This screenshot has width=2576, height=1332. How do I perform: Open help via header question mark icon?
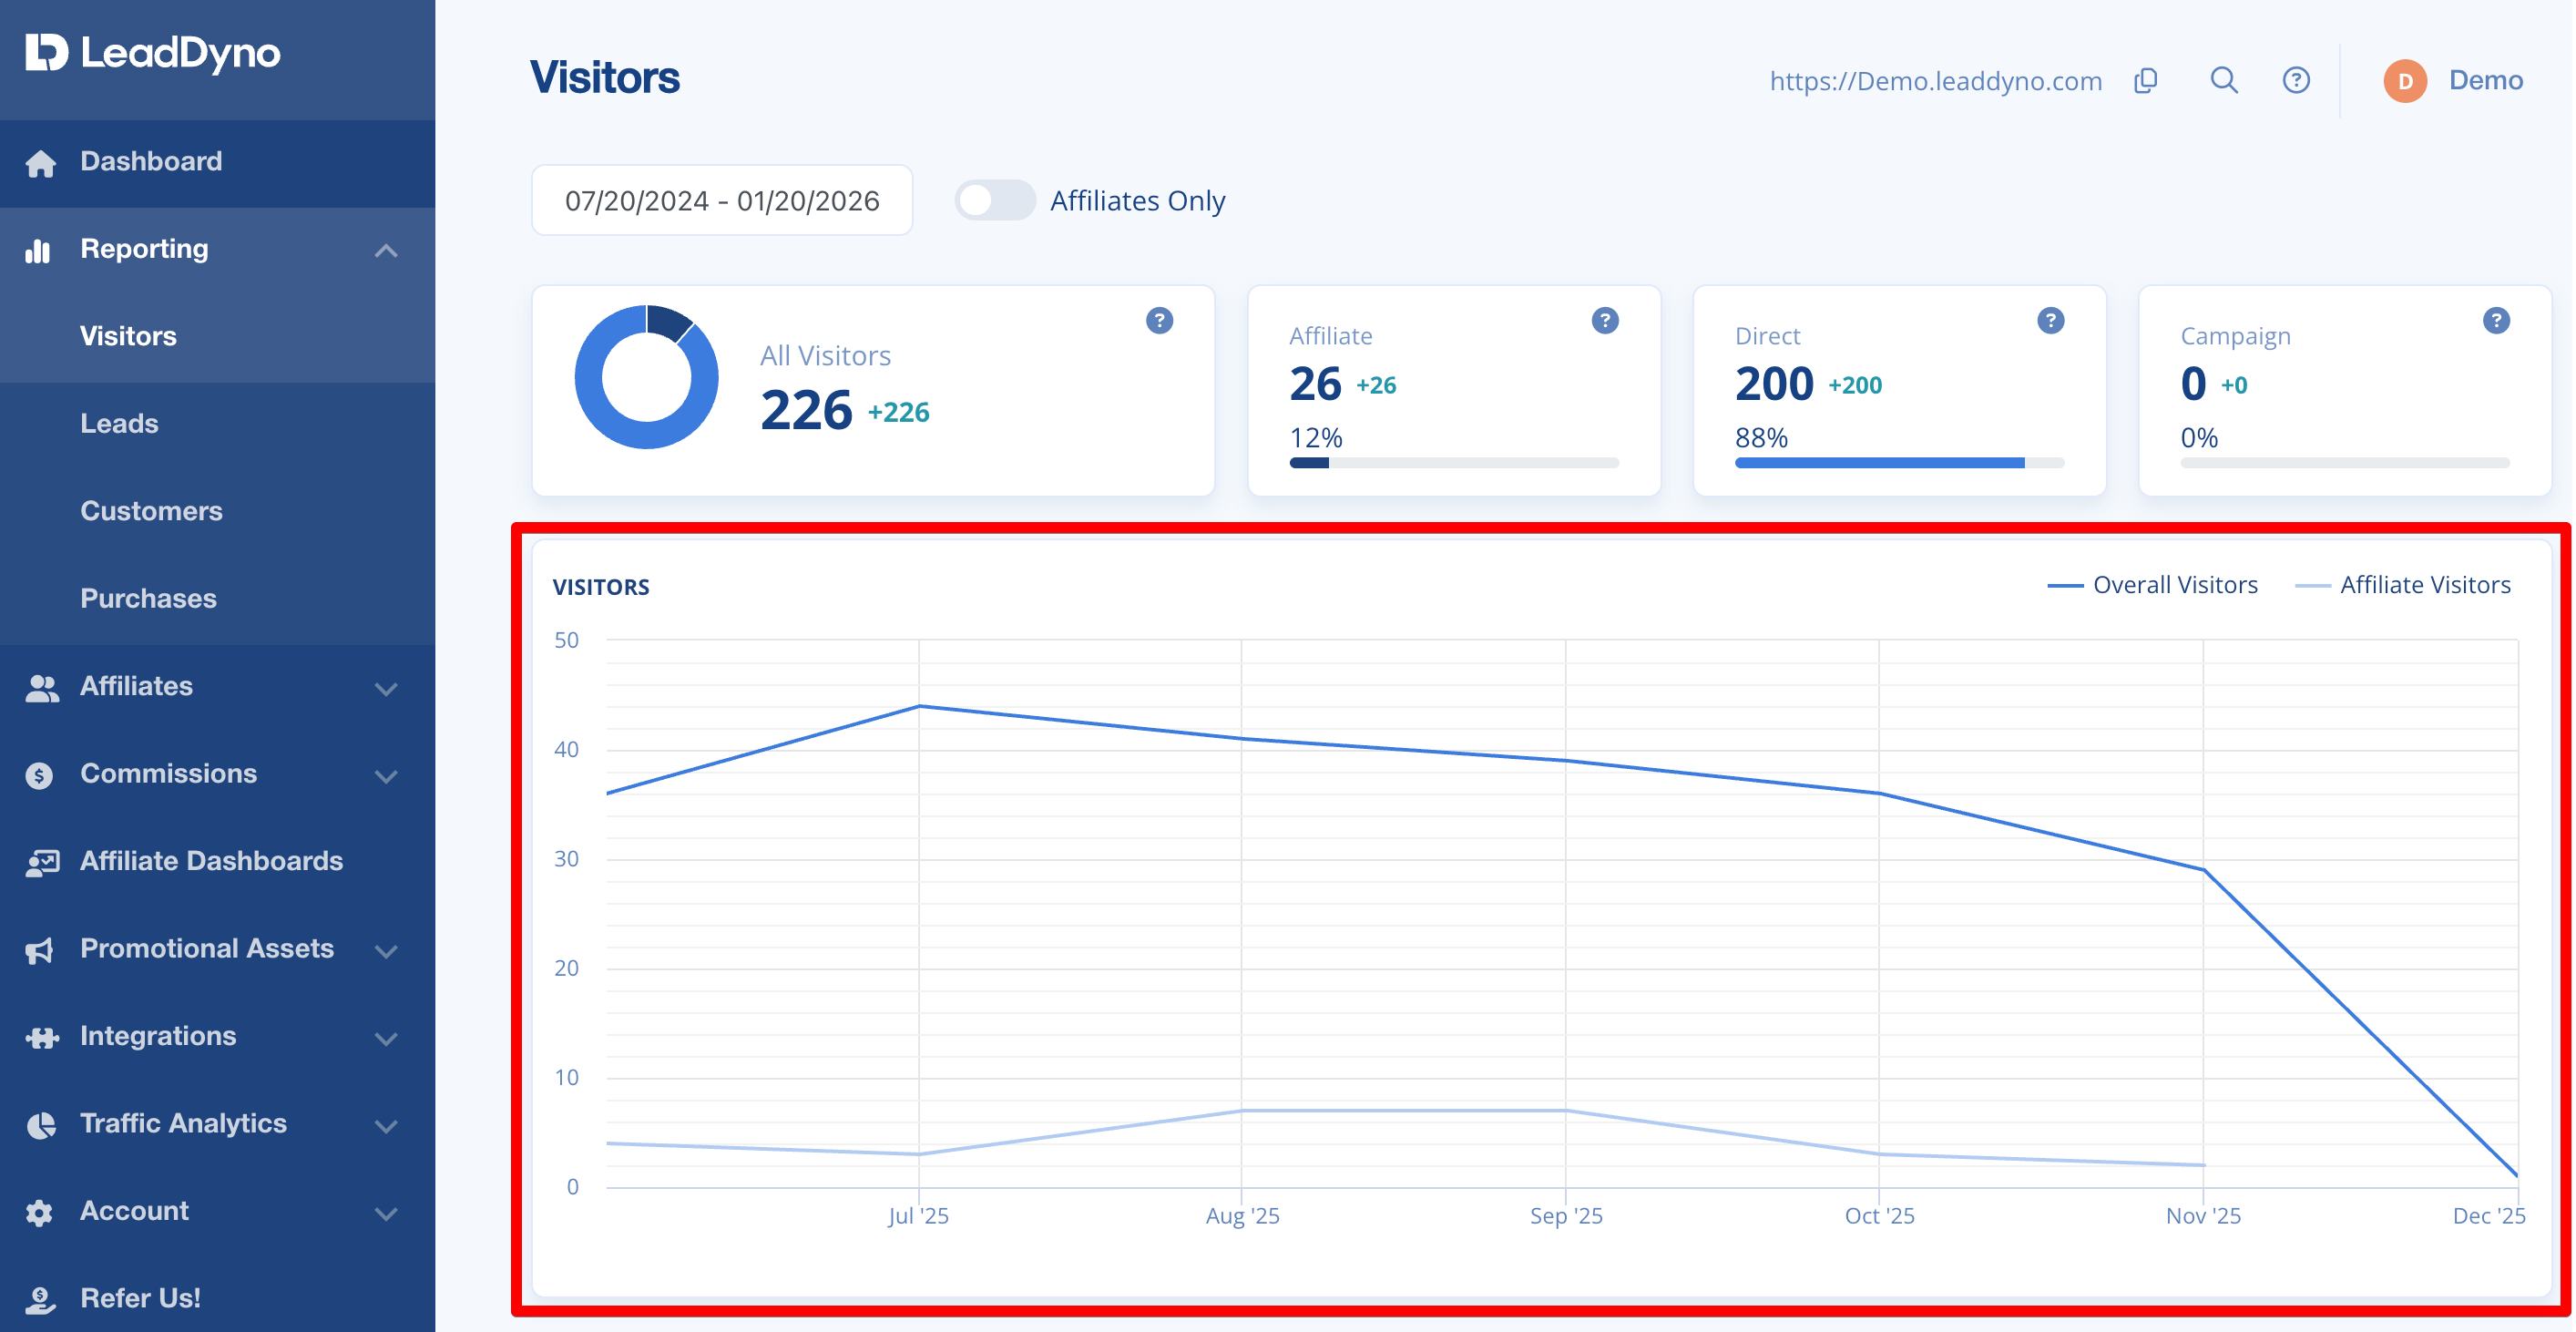pyautogui.click(x=2296, y=80)
